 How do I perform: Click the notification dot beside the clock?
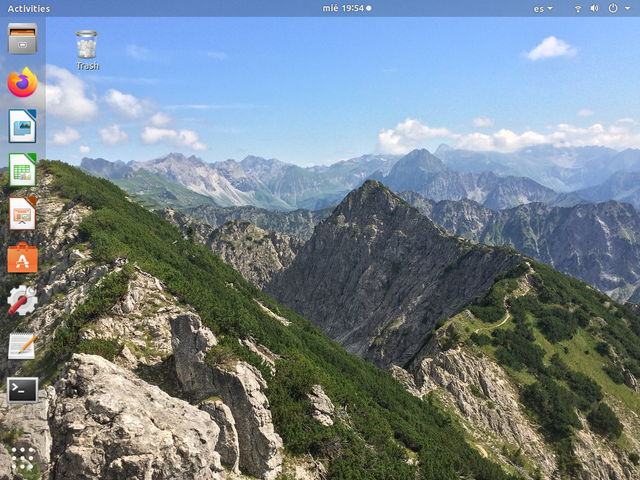coord(369,8)
